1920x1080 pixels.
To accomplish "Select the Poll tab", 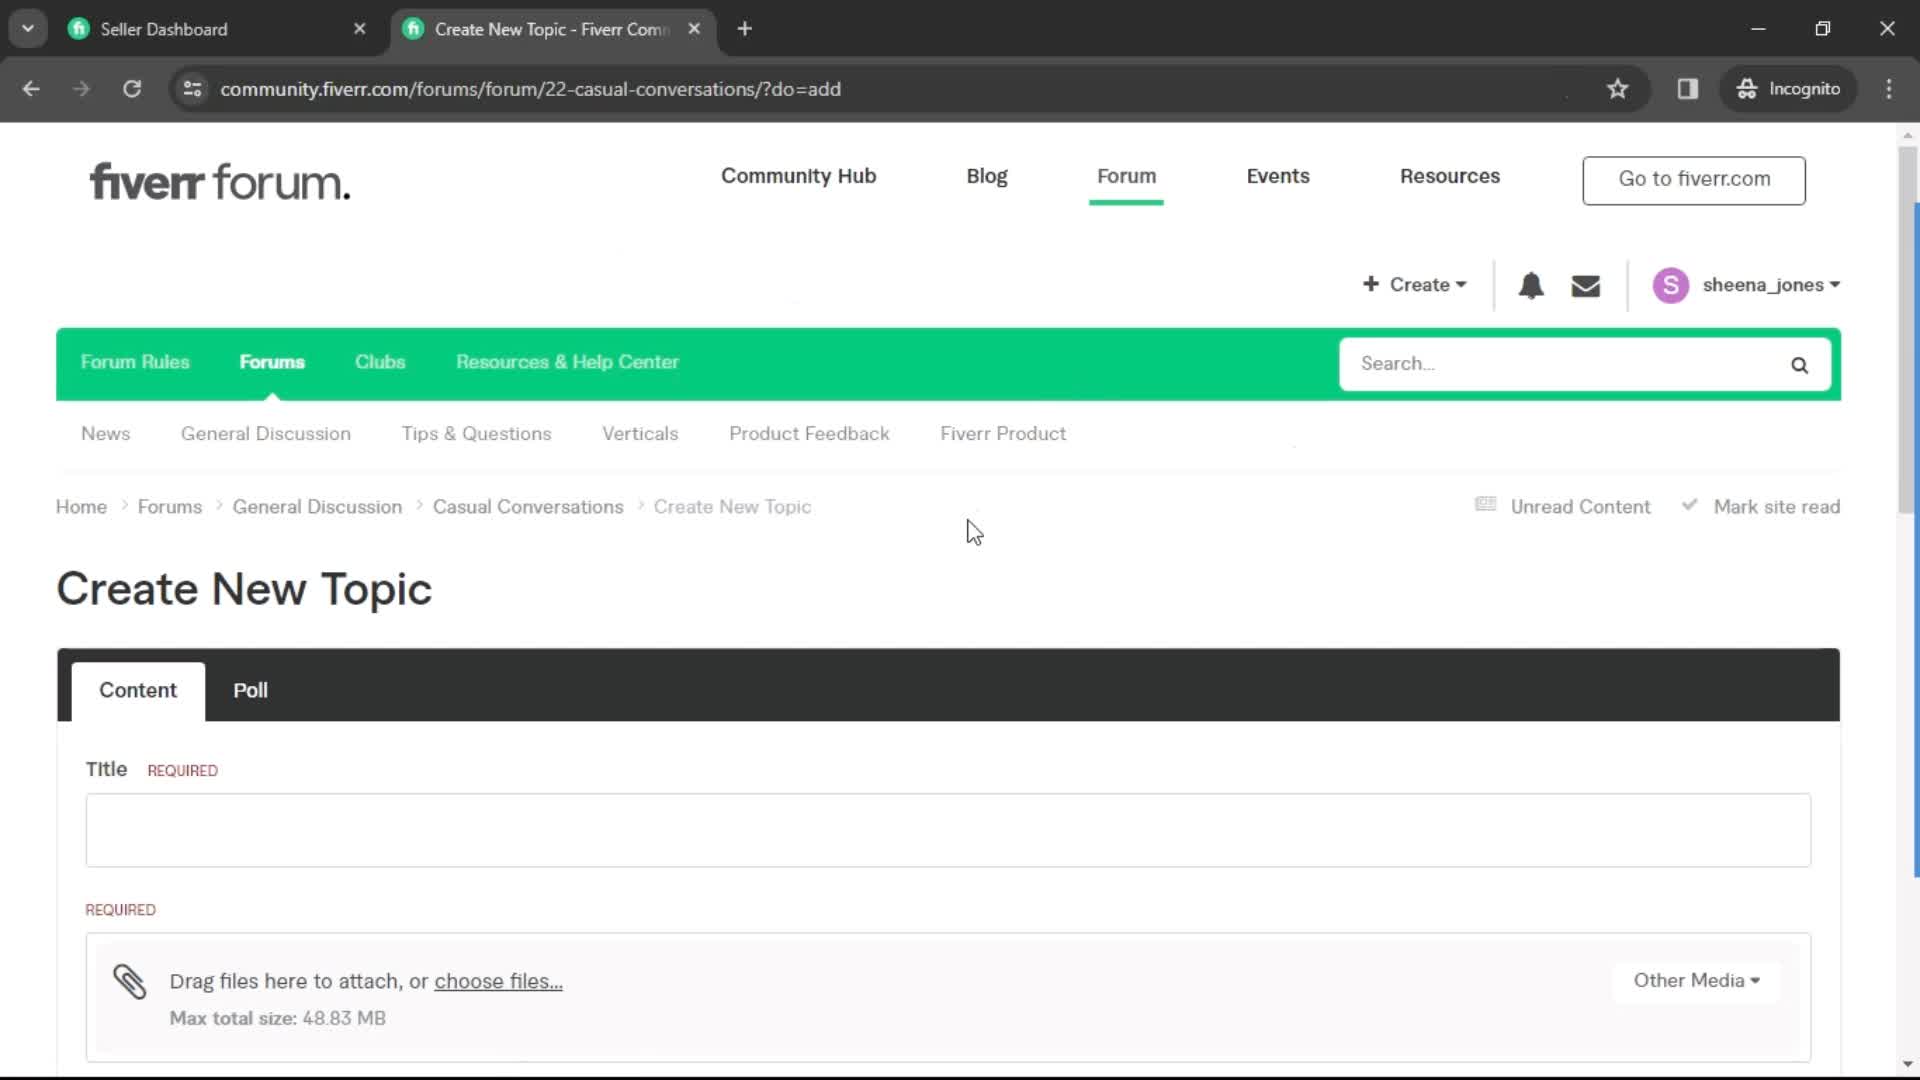I will point(251,690).
